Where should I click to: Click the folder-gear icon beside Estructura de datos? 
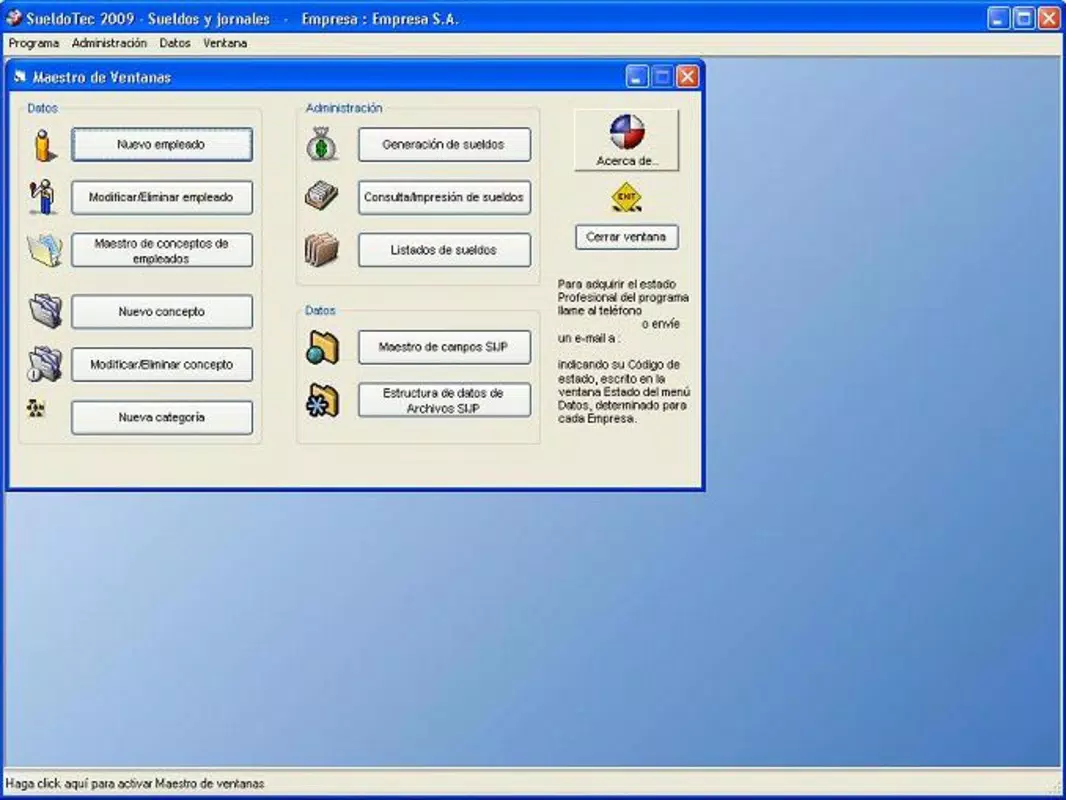coord(322,400)
